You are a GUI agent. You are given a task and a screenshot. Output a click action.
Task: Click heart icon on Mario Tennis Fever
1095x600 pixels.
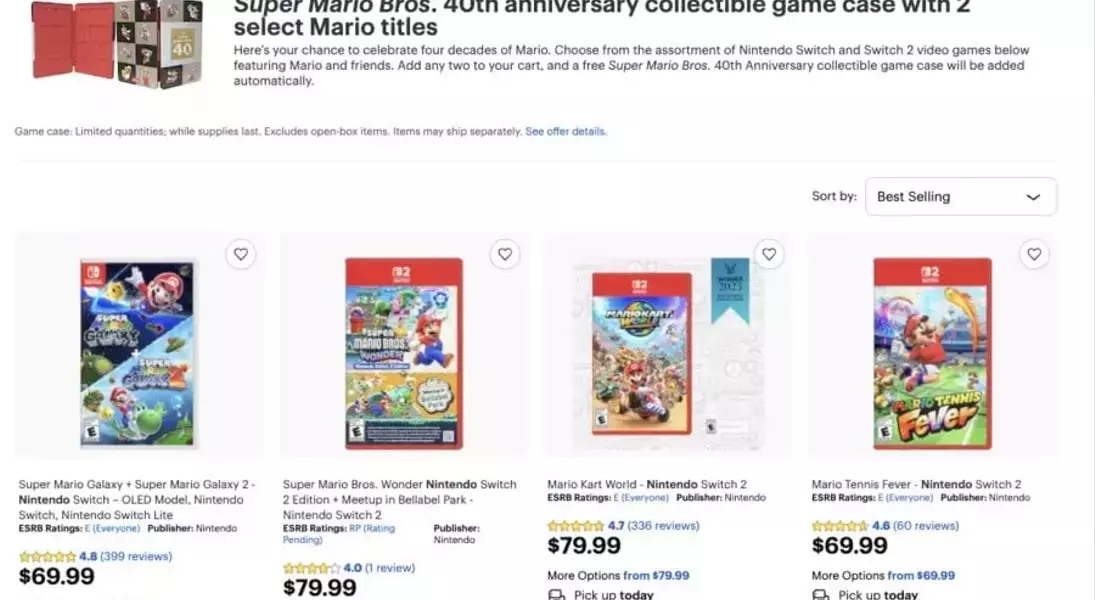click(1034, 255)
